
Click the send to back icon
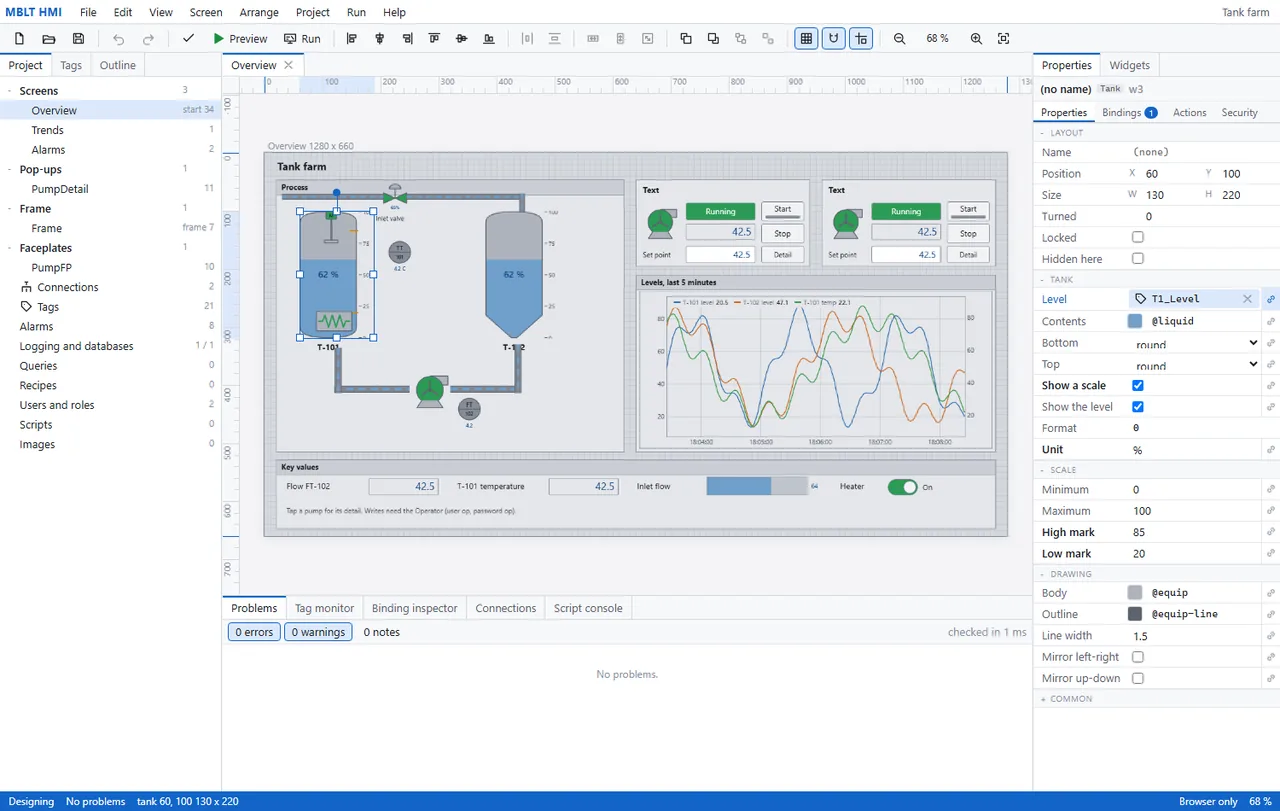tap(713, 39)
